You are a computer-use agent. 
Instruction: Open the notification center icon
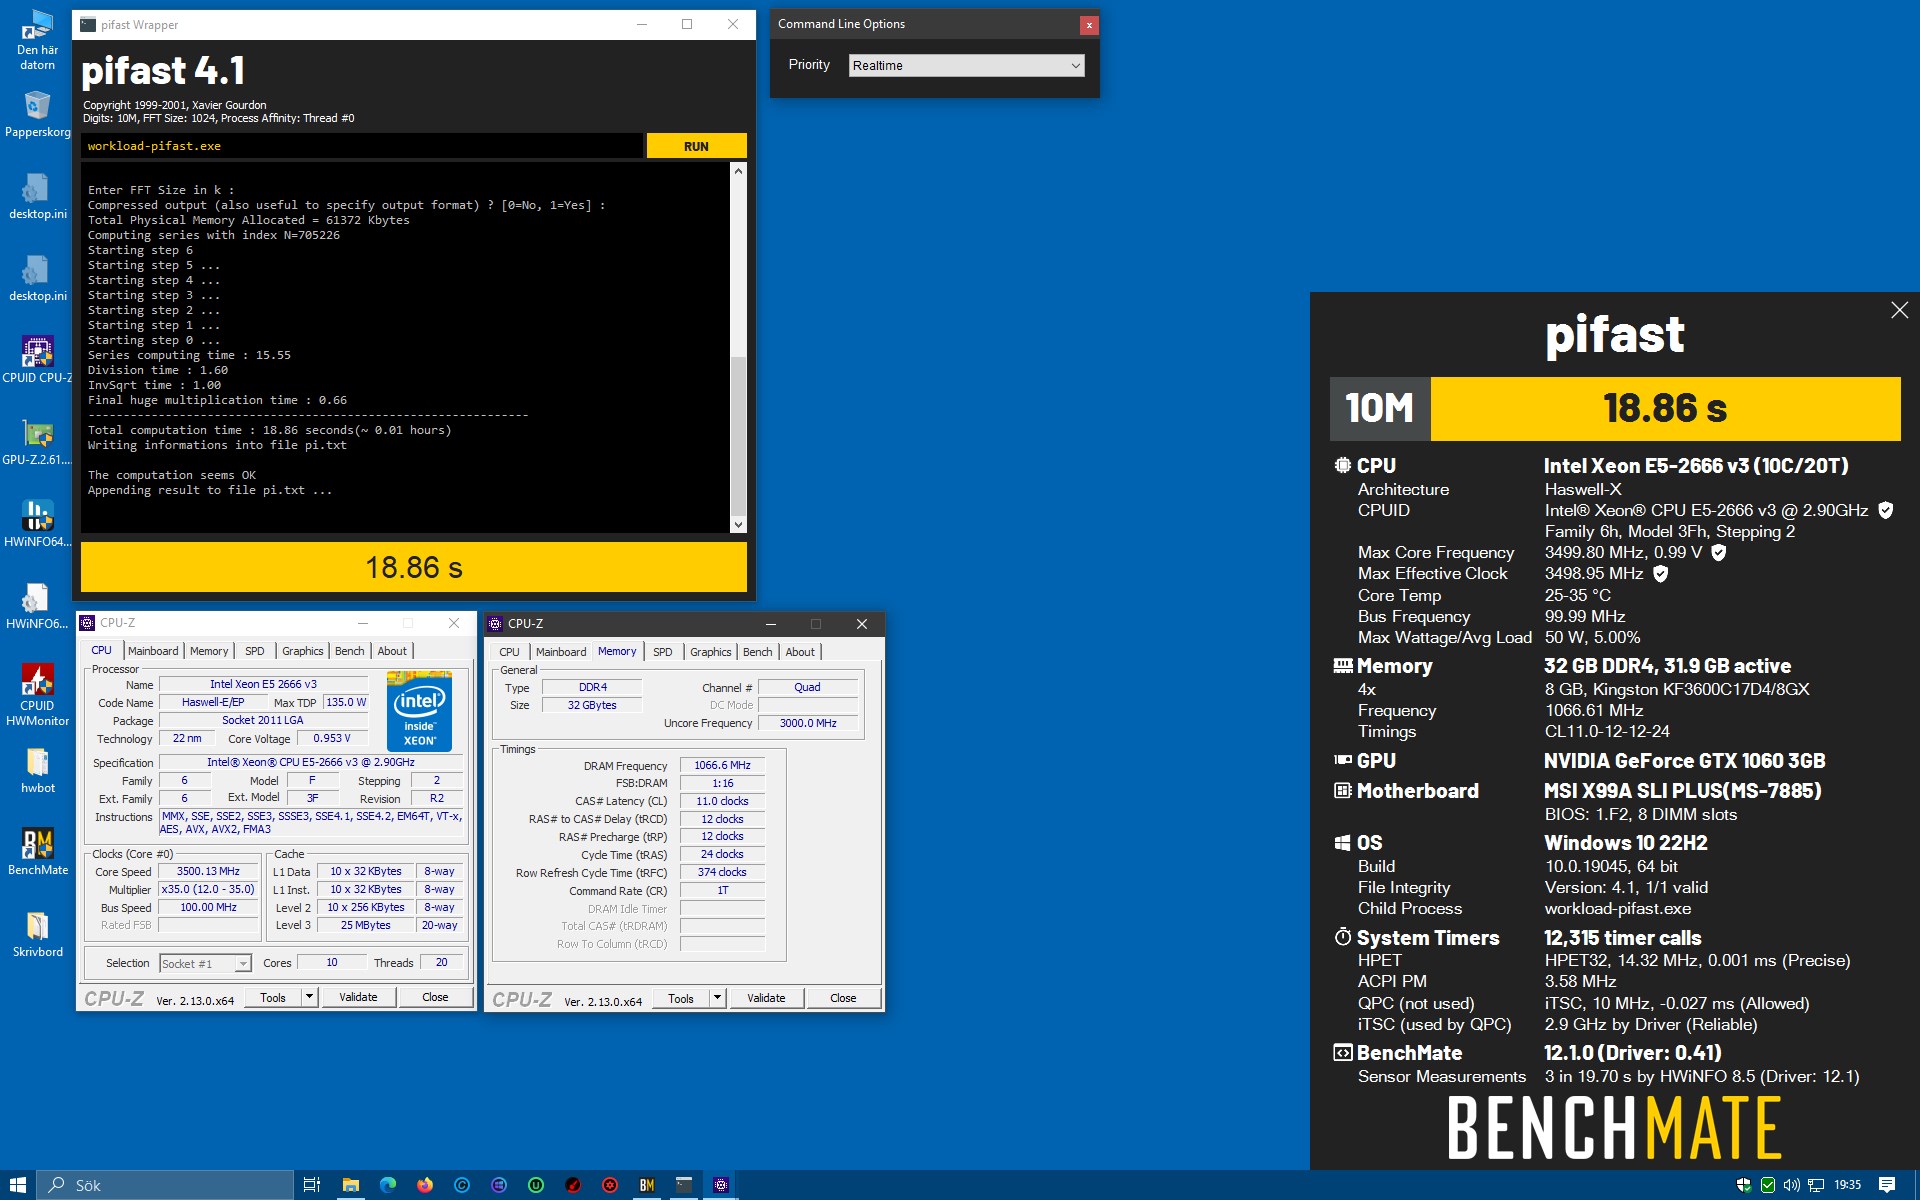pos(1887,1185)
